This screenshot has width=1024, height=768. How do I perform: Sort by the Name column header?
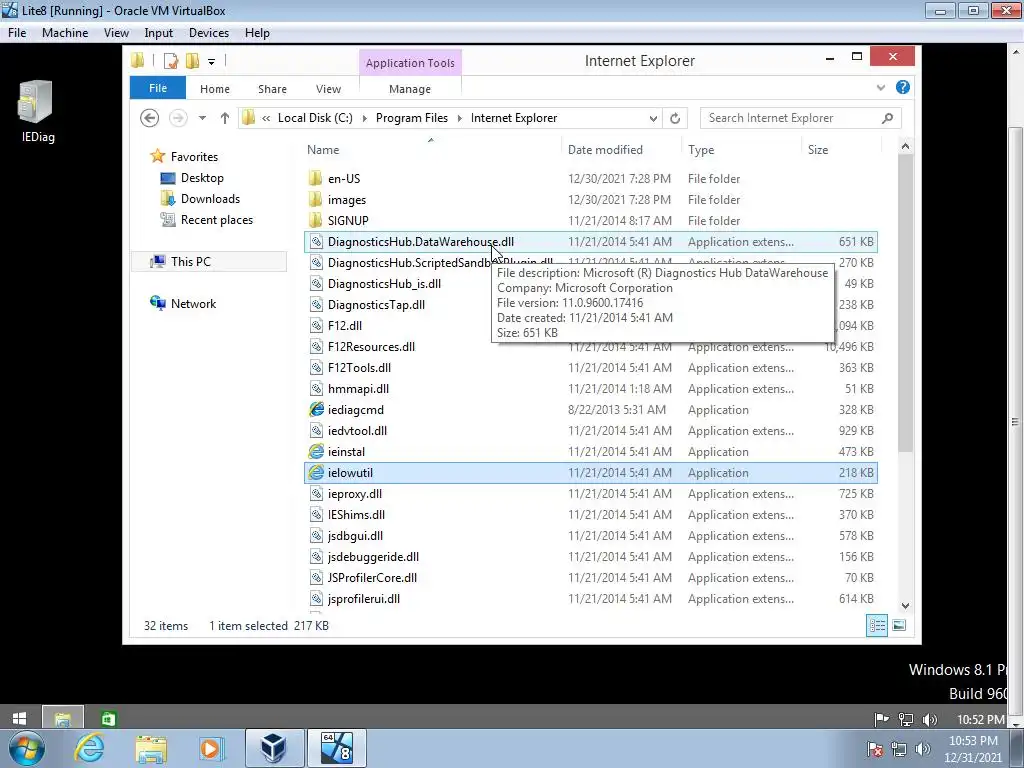(x=431, y=150)
